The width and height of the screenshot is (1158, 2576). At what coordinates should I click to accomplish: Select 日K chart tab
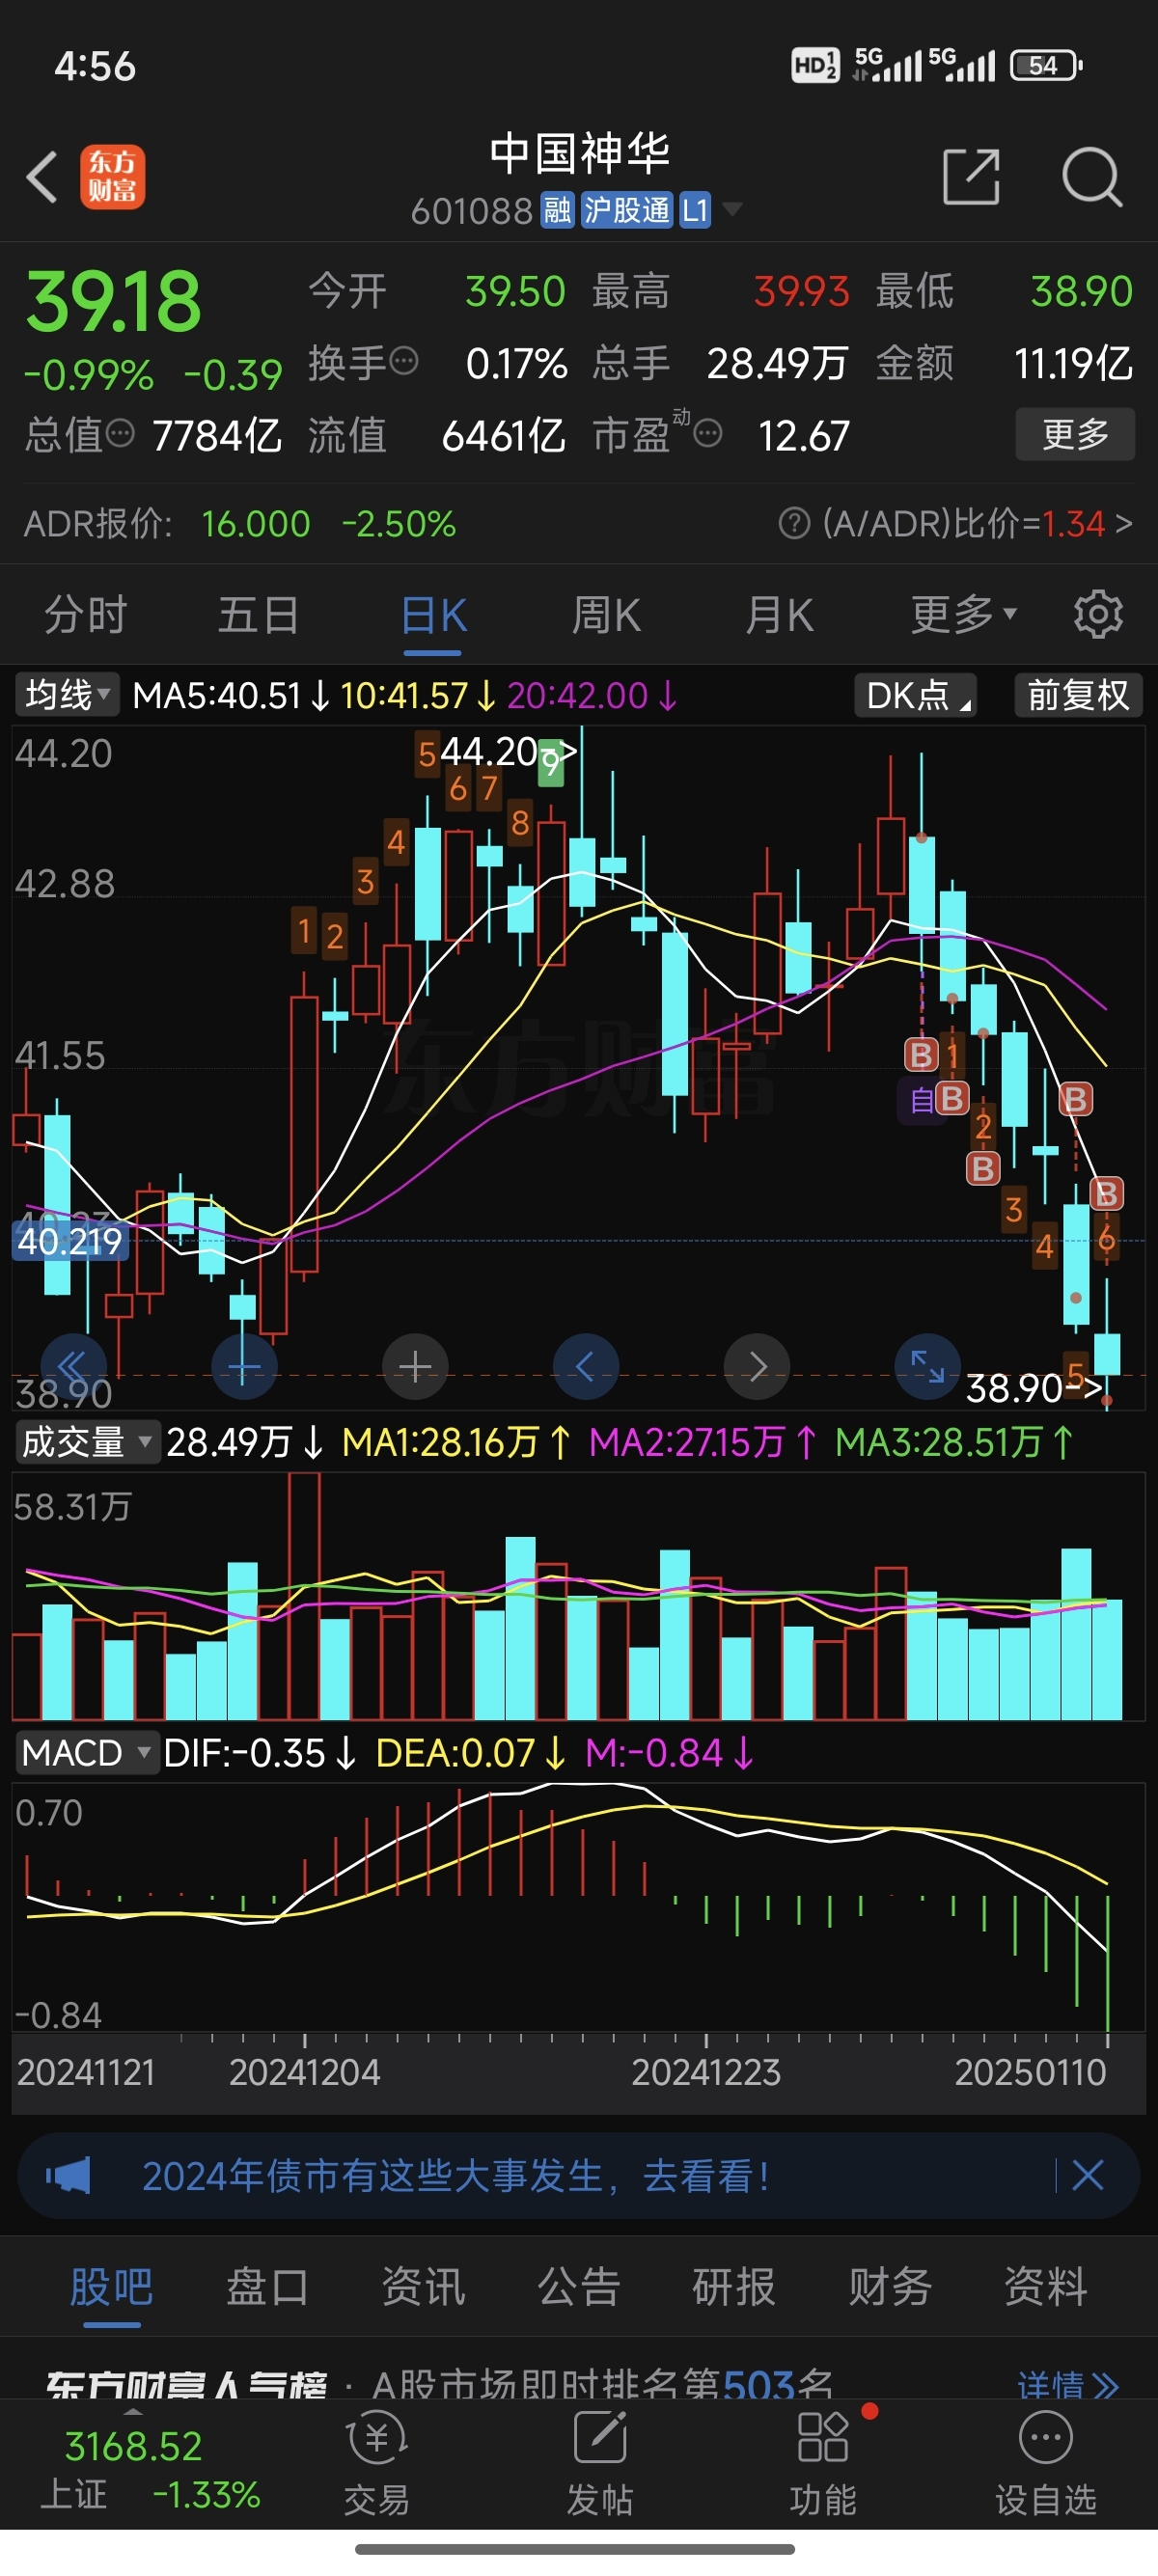[x=433, y=614]
